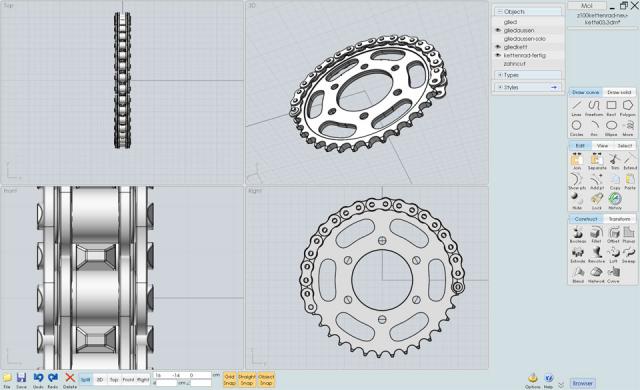This screenshot has height=390, width=640.
Task: Pick the Polygon drawing tool
Action: (x=628, y=108)
